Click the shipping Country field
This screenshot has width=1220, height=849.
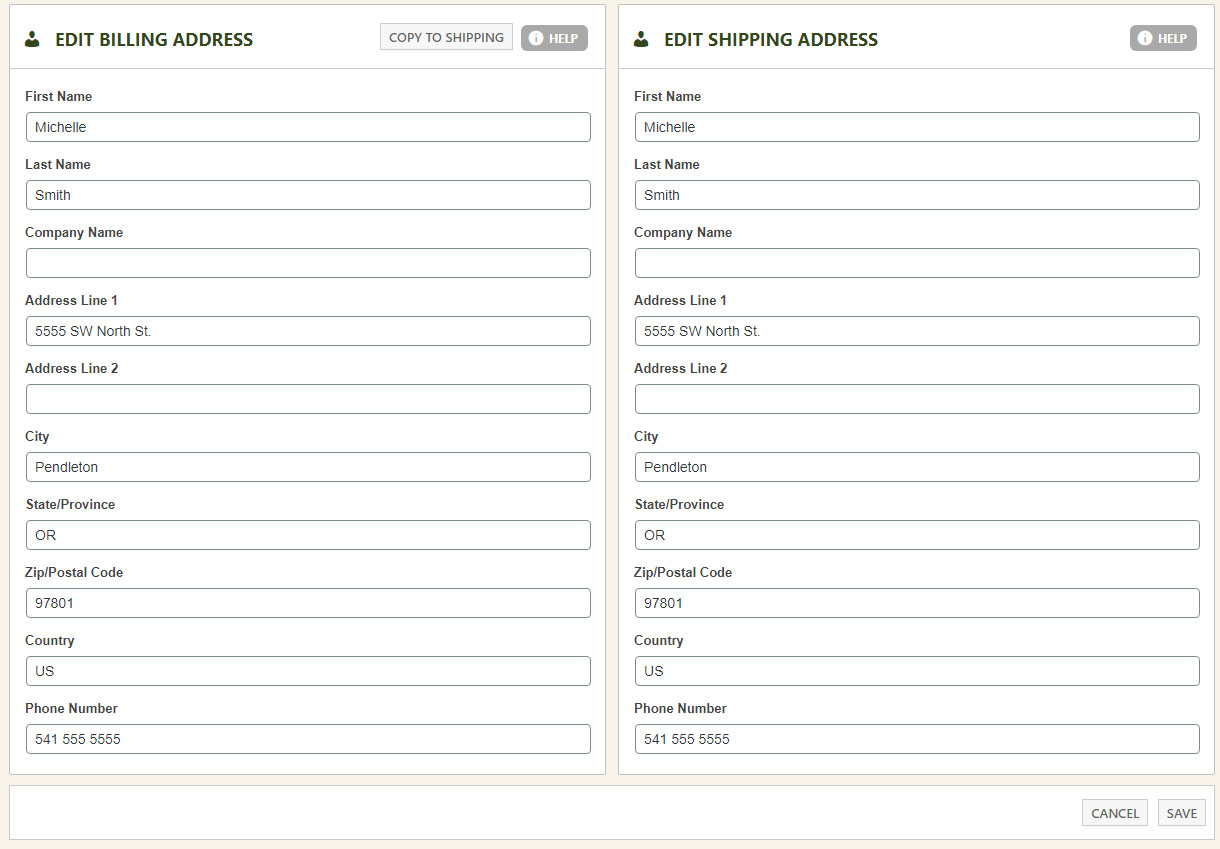[917, 671]
